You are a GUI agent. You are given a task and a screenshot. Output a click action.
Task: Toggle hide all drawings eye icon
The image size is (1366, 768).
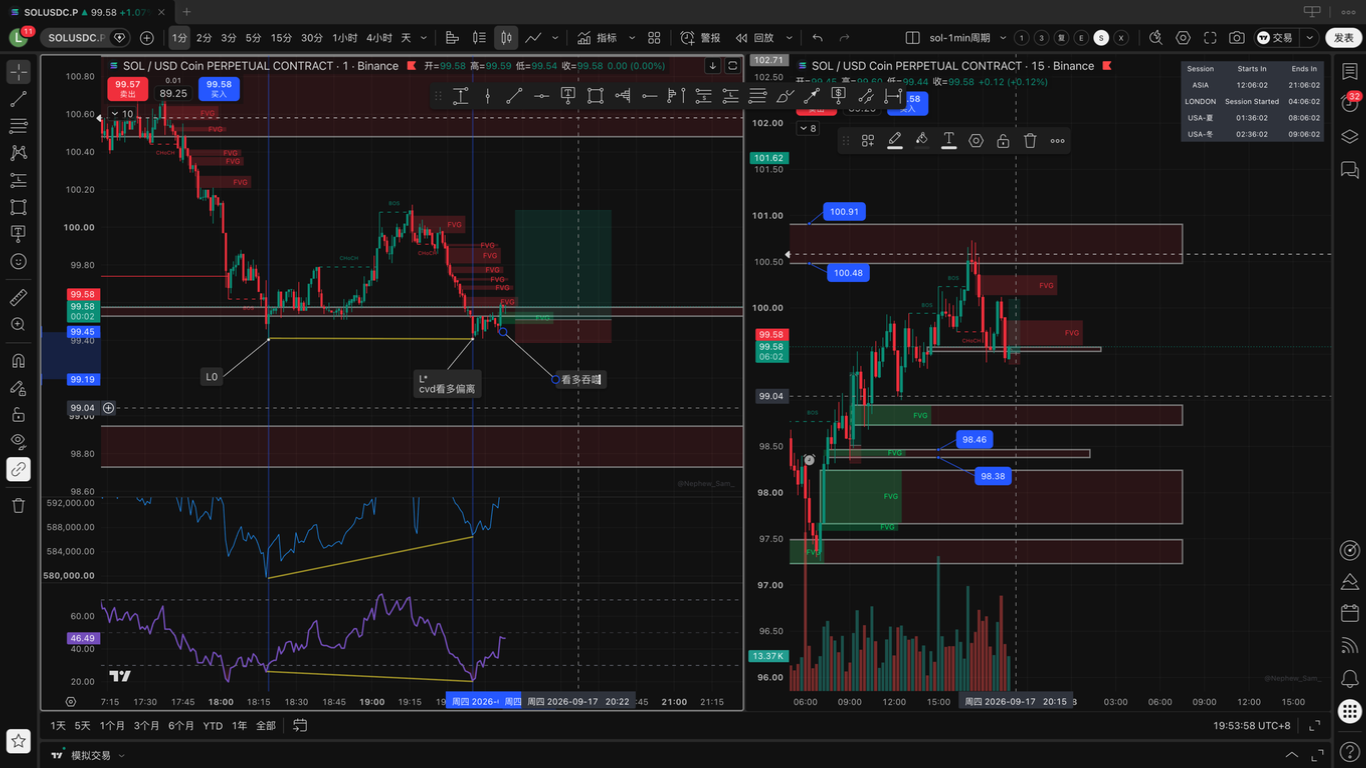pyautogui.click(x=18, y=441)
